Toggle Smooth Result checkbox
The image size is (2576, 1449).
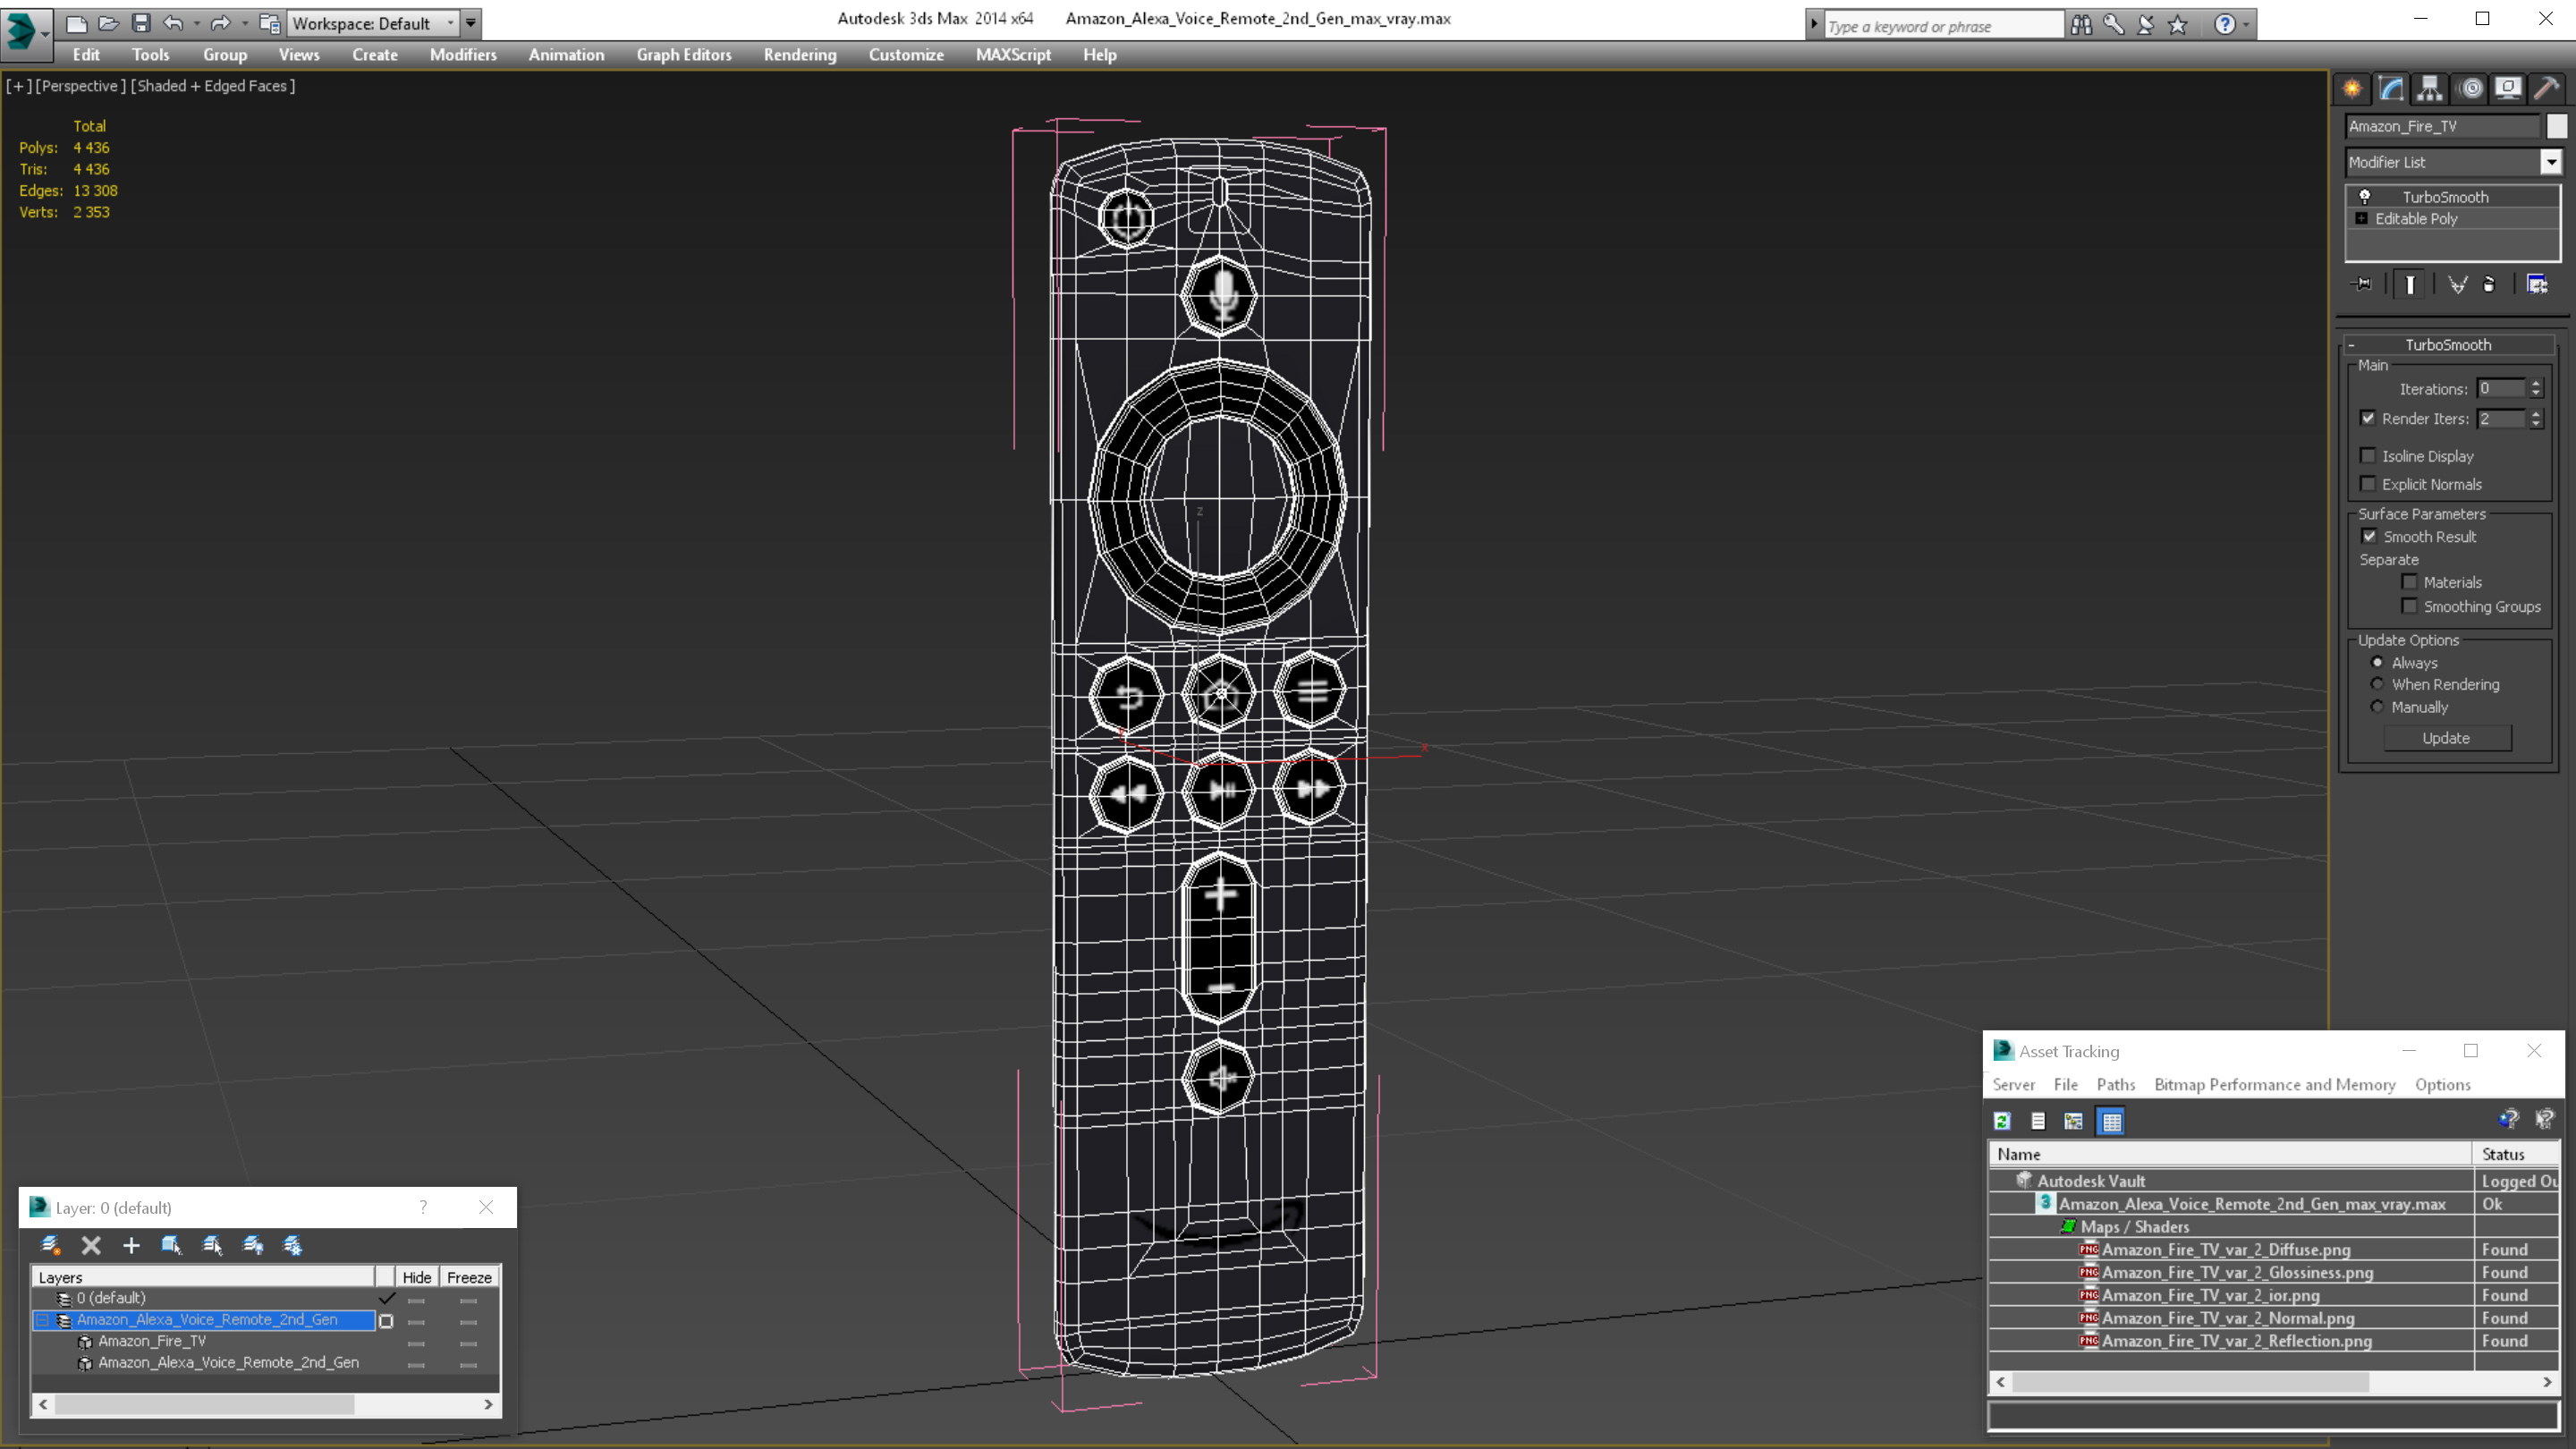[x=2369, y=536]
